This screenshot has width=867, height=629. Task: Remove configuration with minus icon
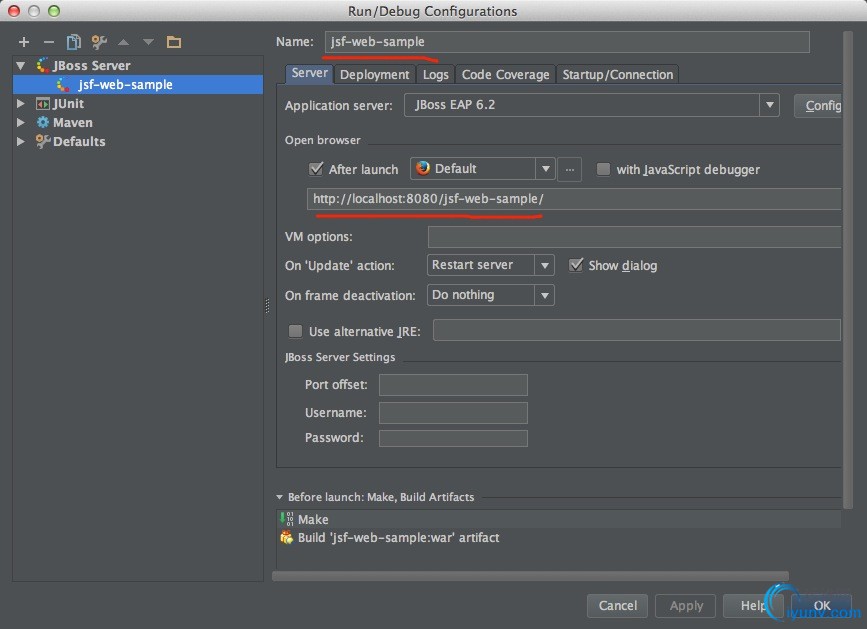(49, 42)
